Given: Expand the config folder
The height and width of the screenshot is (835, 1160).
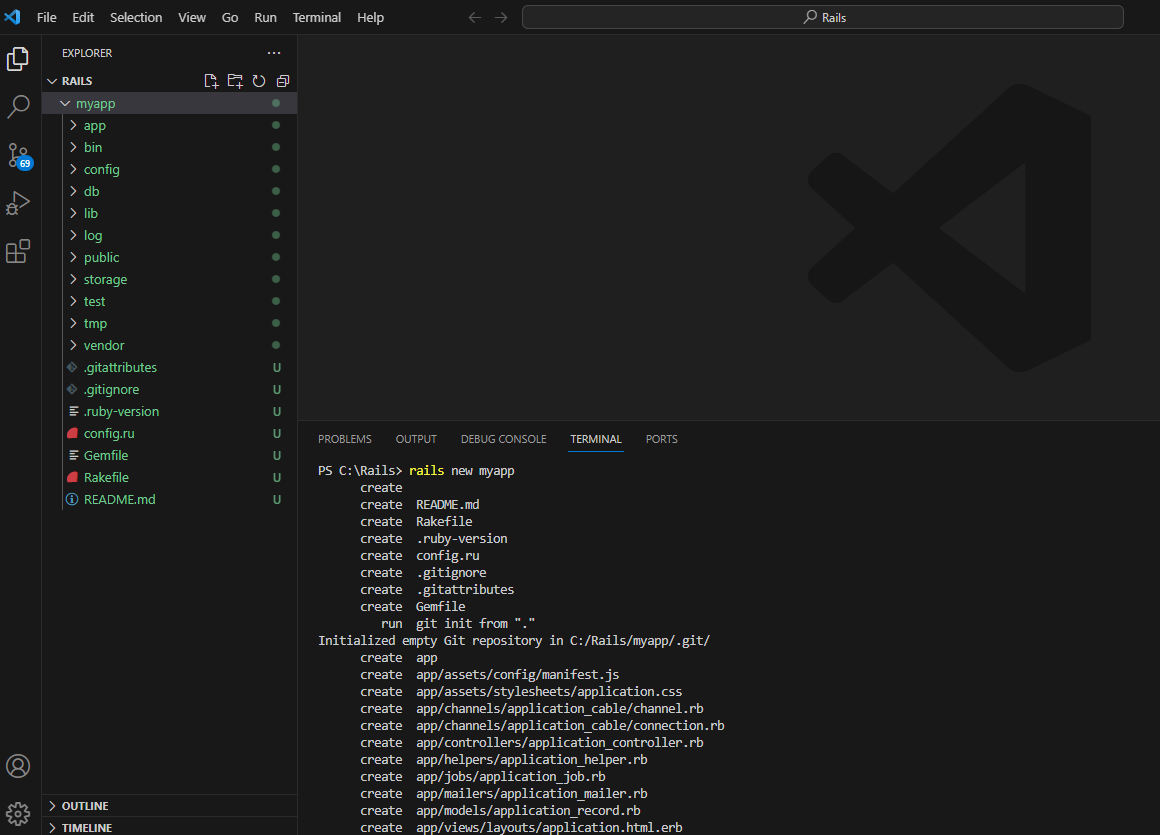Looking at the screenshot, I should click(73, 169).
